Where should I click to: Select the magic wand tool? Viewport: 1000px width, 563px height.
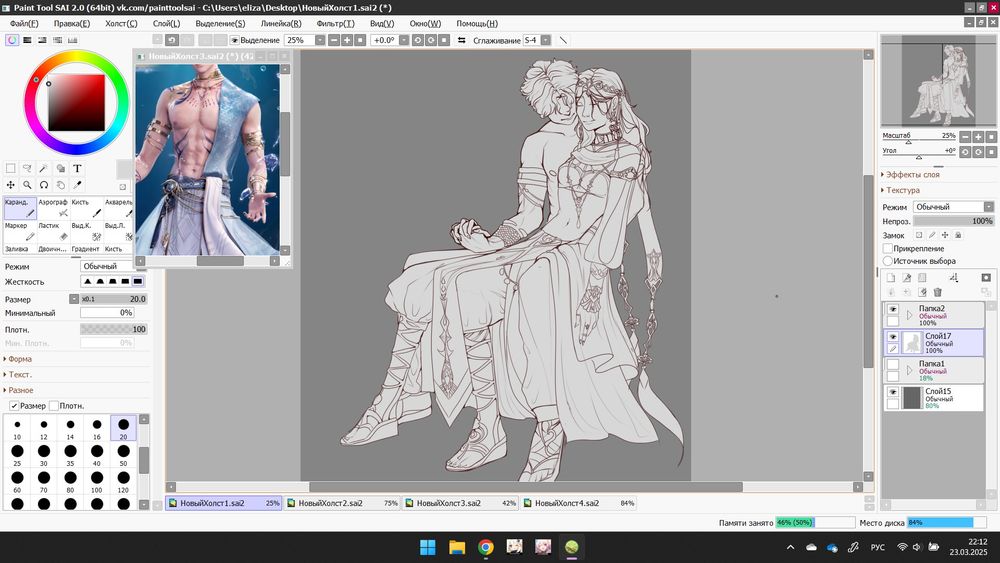pyautogui.click(x=43, y=168)
